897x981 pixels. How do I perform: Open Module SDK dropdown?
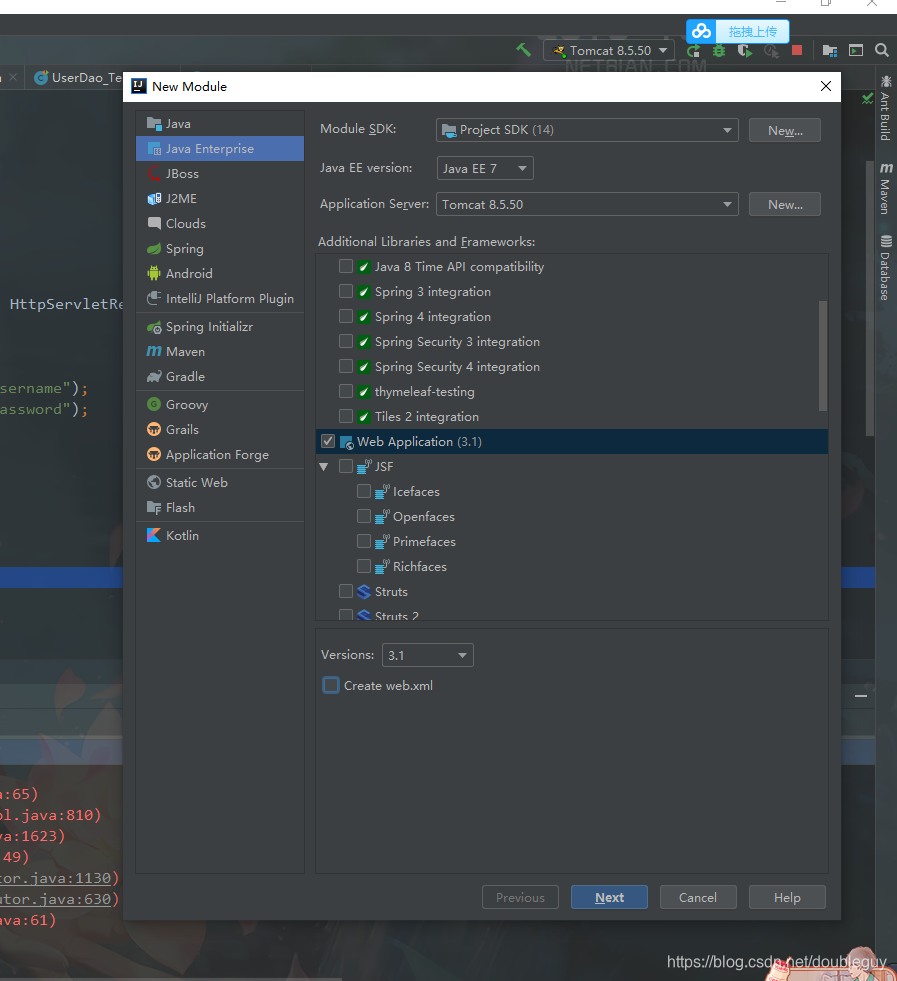pos(587,130)
